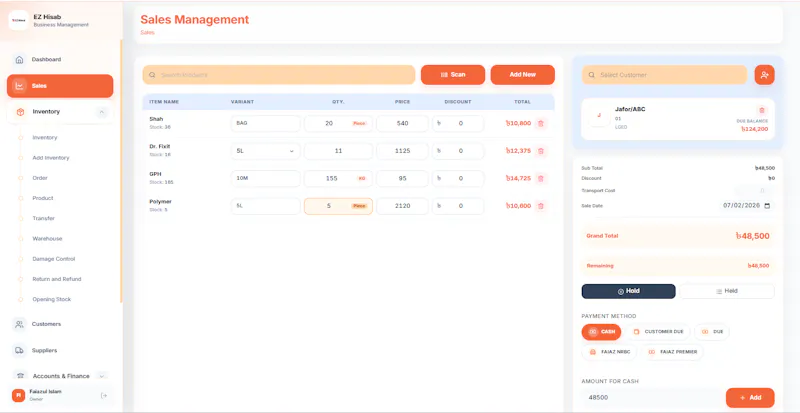The height and width of the screenshot is (413, 800).
Task: Click the Inventory box icon
Action: [20, 112]
